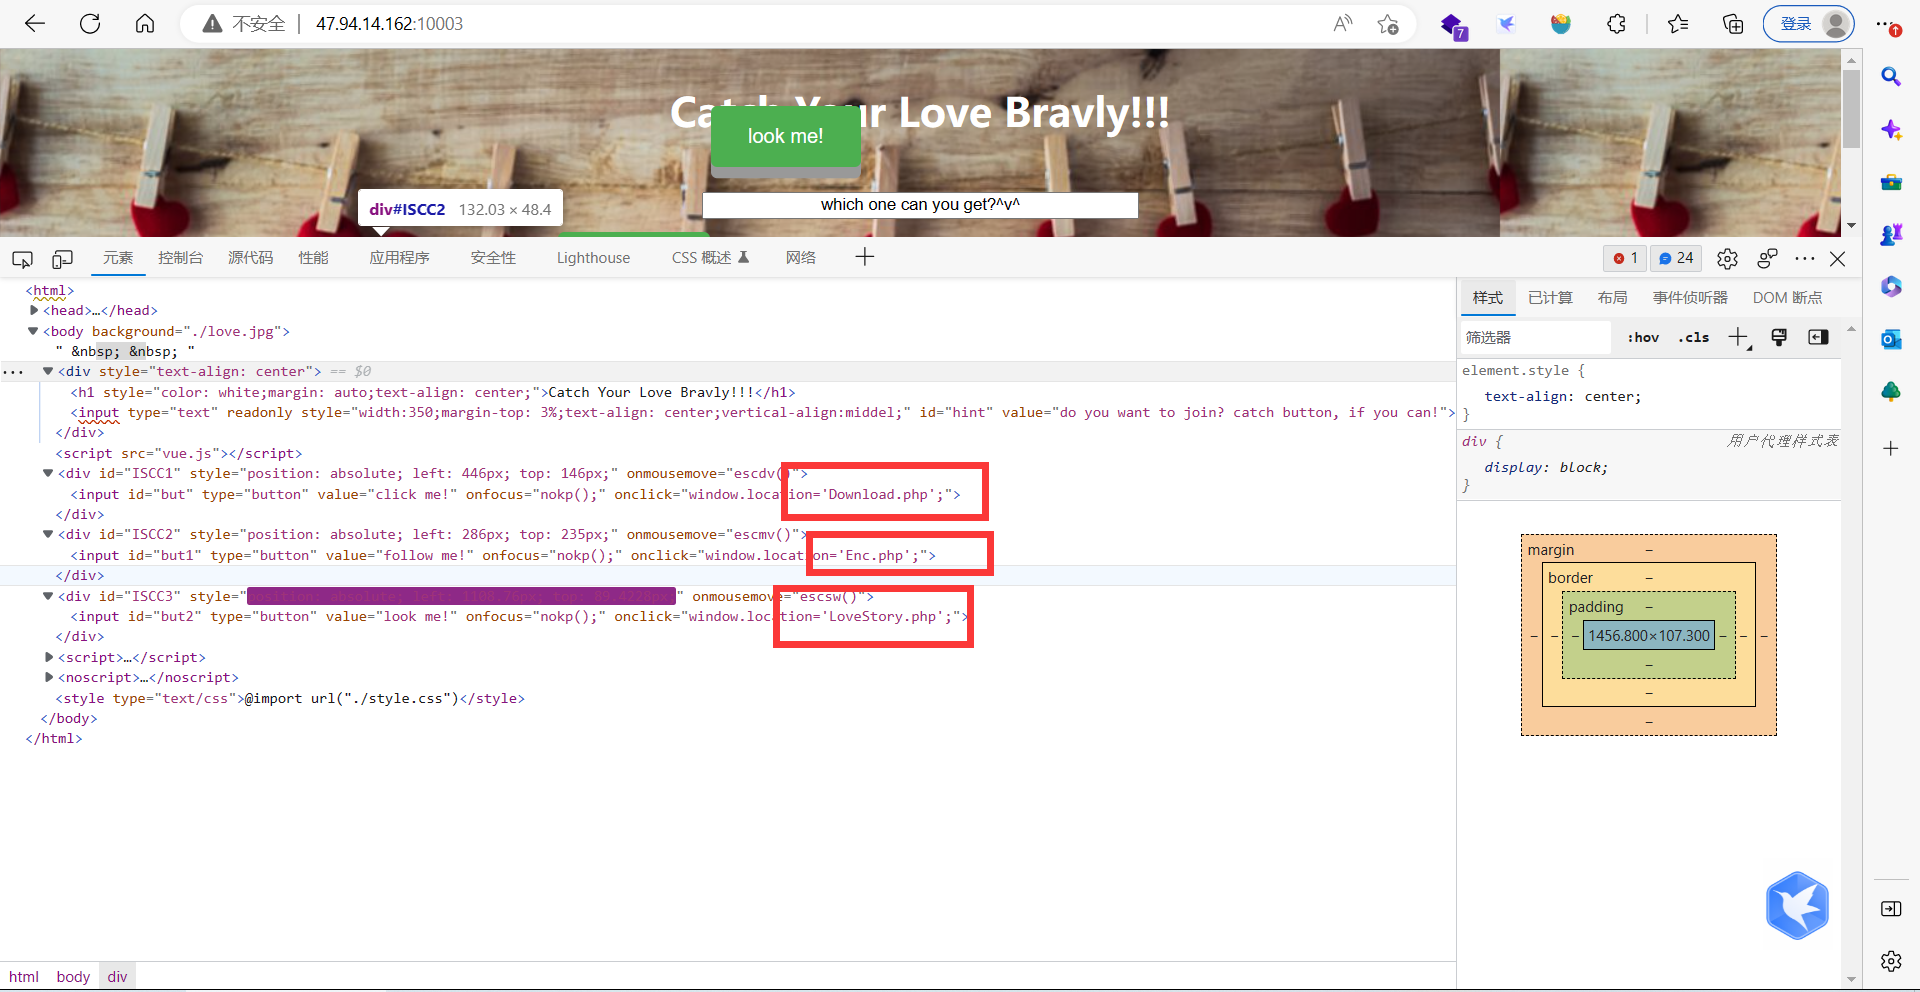Click the 筛选器 filter input field
This screenshot has height=992, width=1920.
point(1535,338)
